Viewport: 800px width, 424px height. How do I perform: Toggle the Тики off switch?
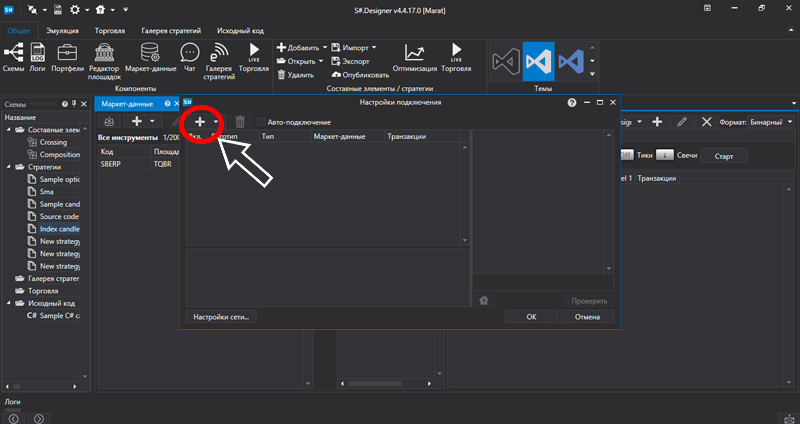click(627, 156)
